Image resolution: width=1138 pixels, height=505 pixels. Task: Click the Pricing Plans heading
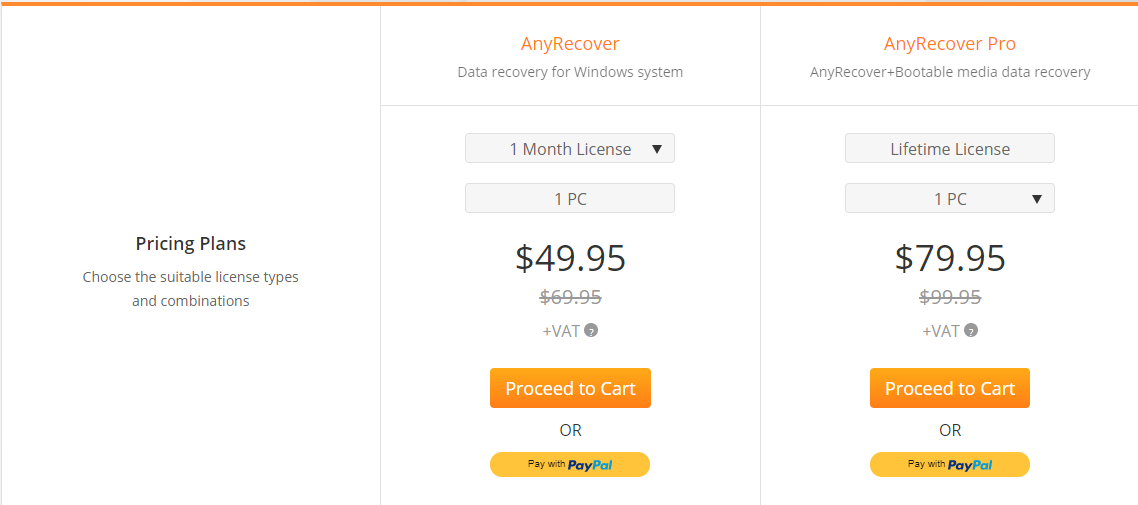click(x=191, y=244)
